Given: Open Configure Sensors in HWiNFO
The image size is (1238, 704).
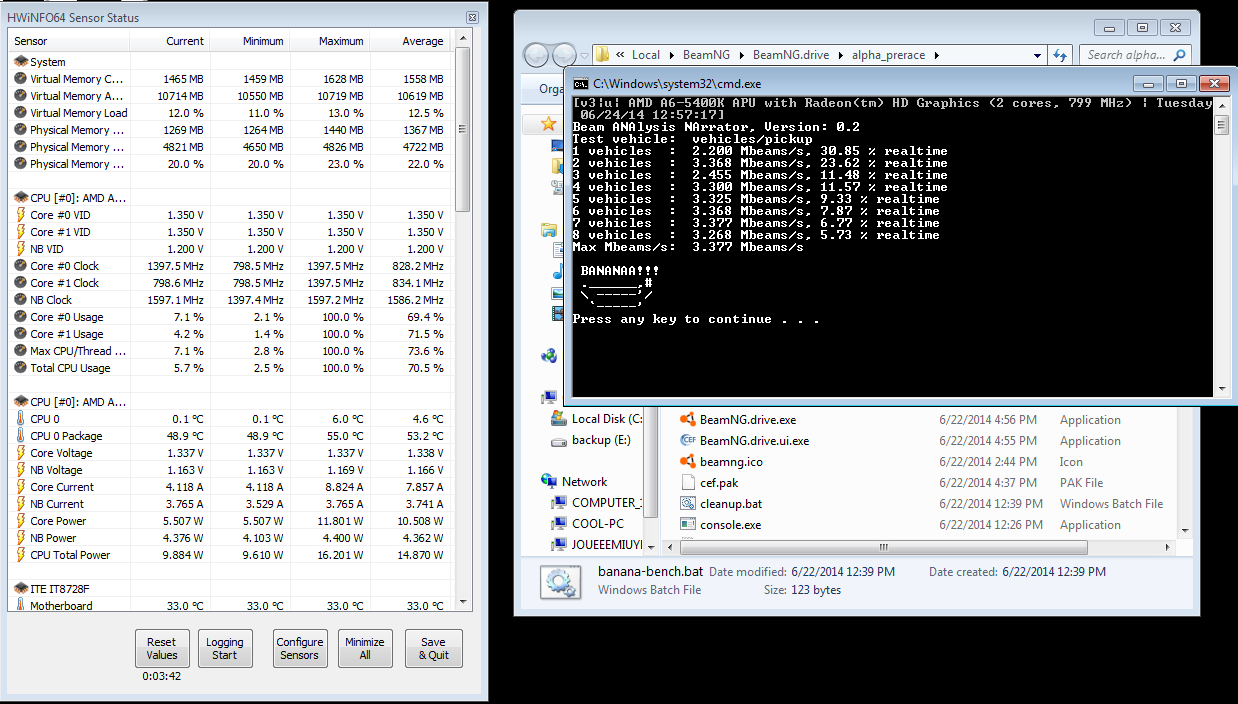Looking at the screenshot, I should click(x=300, y=648).
